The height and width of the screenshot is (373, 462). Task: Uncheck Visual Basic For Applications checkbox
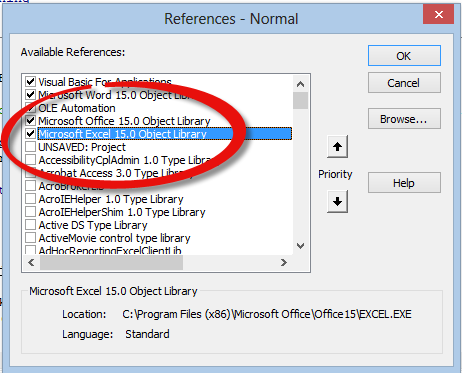pyautogui.click(x=30, y=81)
